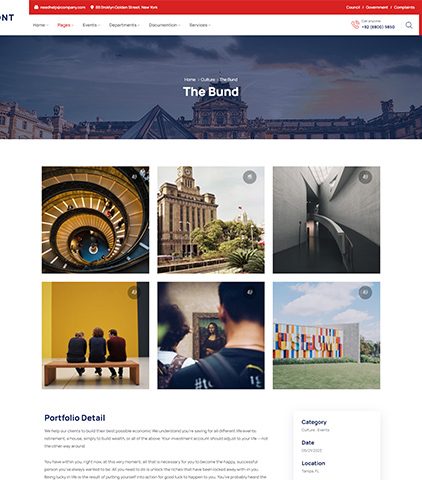Click the Complaints link in top bar
Screen dimensions: 422x480
click(x=404, y=7)
